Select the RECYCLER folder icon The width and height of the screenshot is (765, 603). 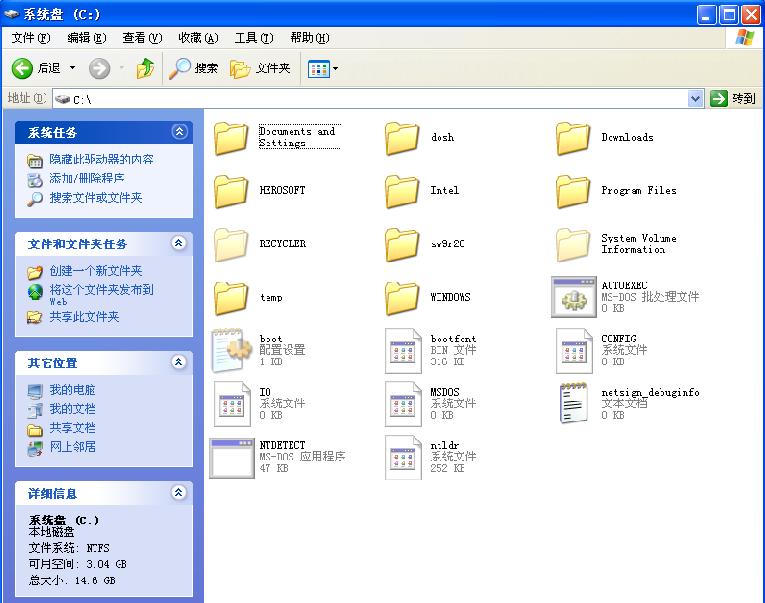pos(231,244)
